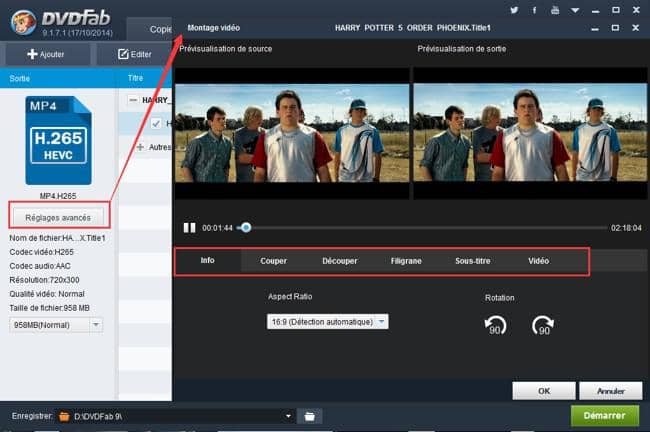This screenshot has height=432, width=650.
Task: Minimize the Montage vidéo dialog
Action: (595, 29)
